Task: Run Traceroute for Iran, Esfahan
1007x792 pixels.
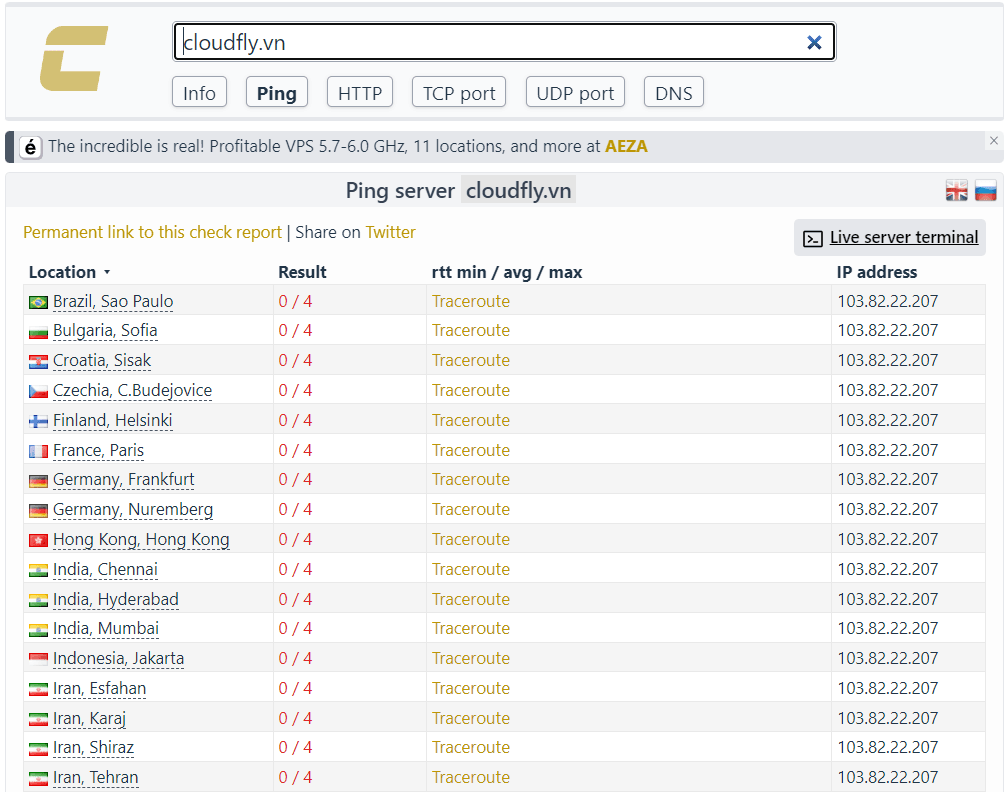Action: [471, 688]
